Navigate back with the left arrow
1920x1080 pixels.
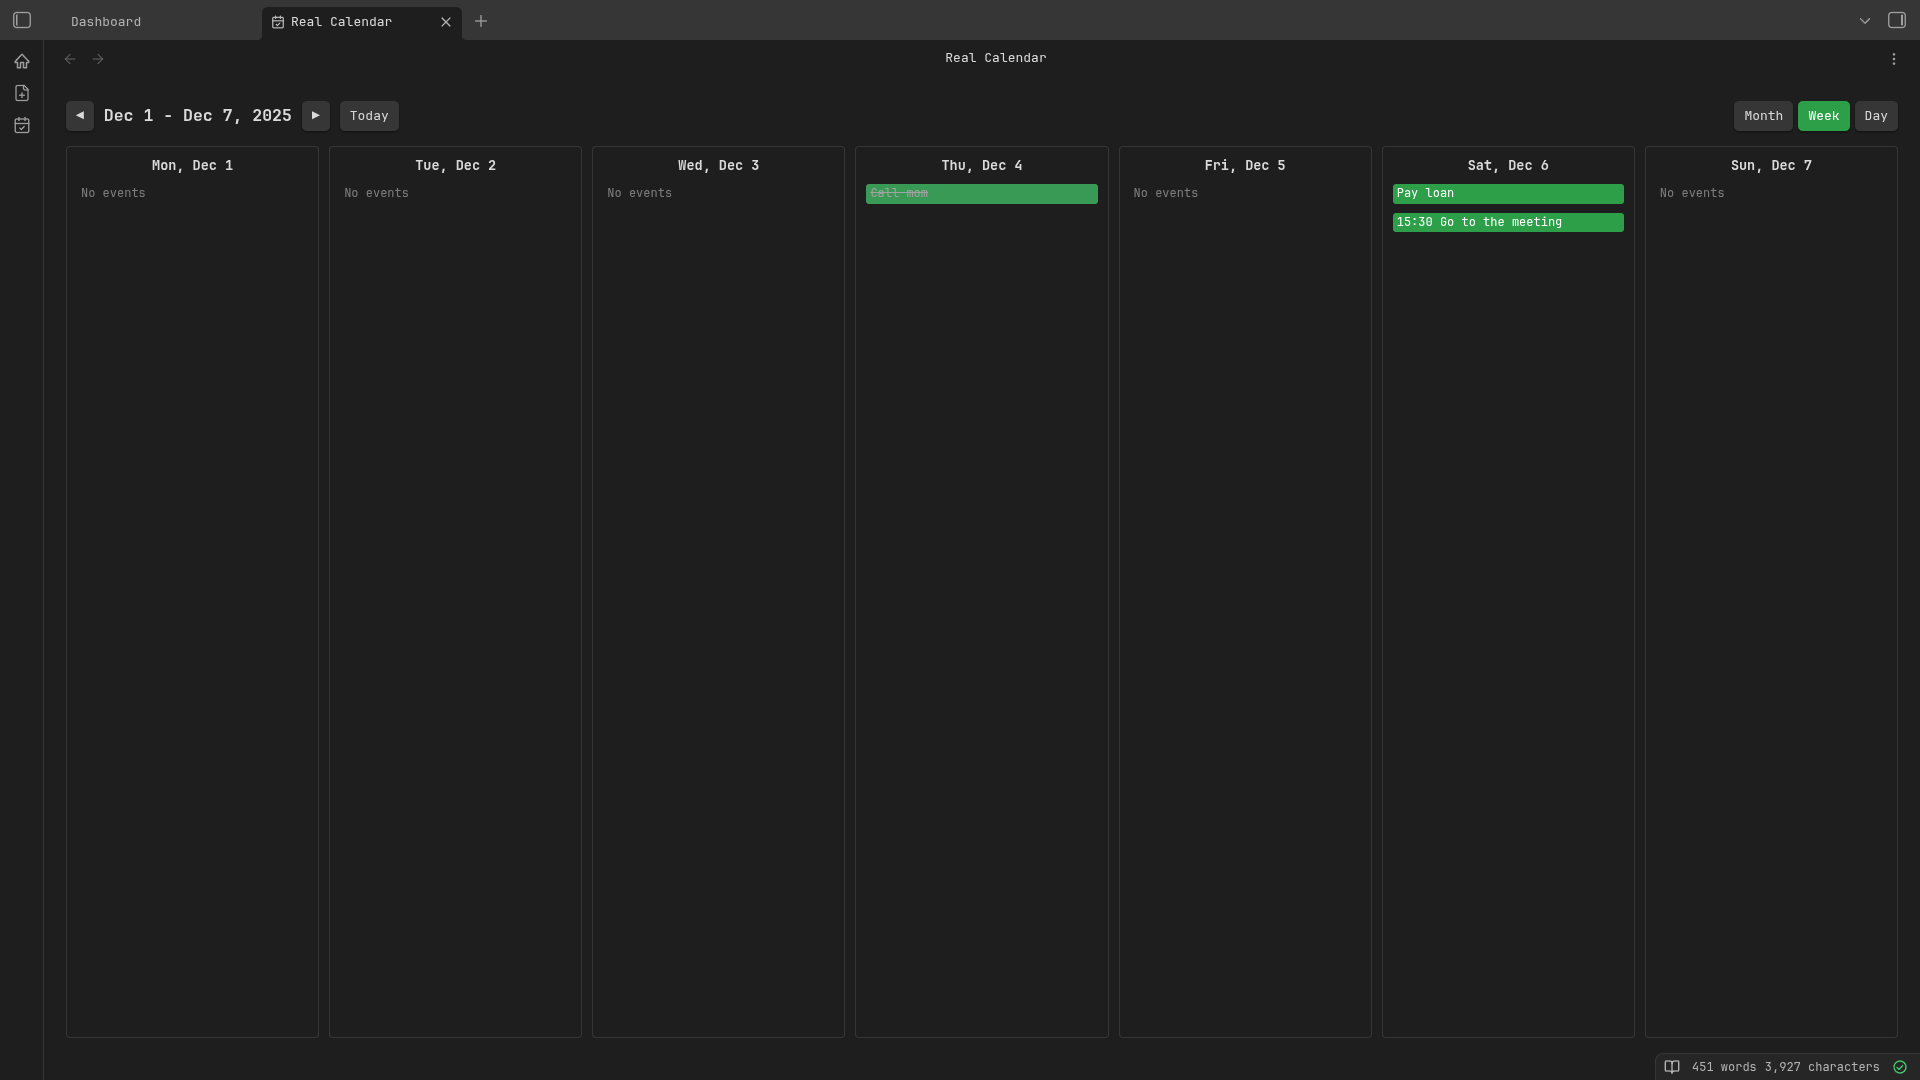pos(70,59)
